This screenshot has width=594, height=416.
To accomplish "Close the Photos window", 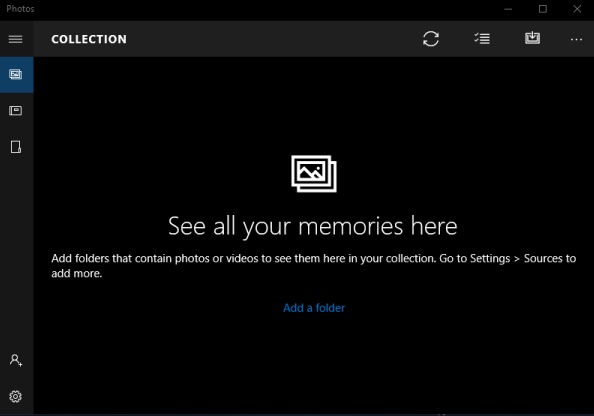I will 577,9.
